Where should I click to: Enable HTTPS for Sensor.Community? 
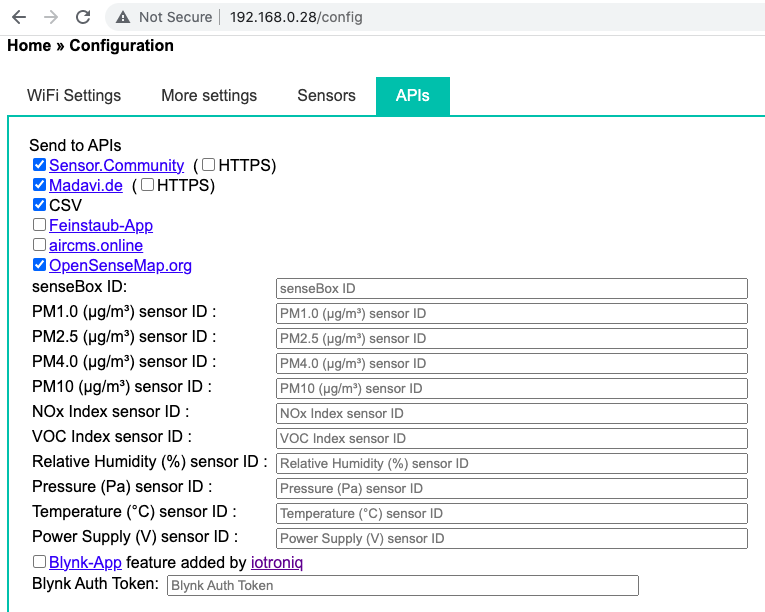208,165
